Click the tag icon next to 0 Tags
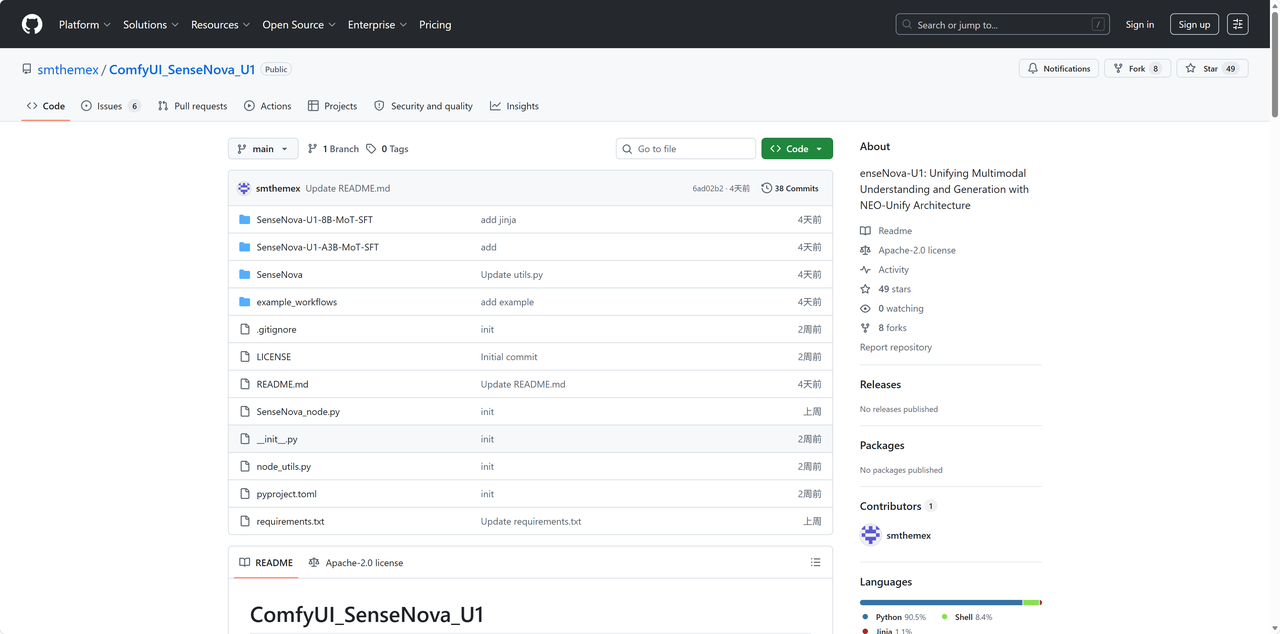 pos(371,149)
